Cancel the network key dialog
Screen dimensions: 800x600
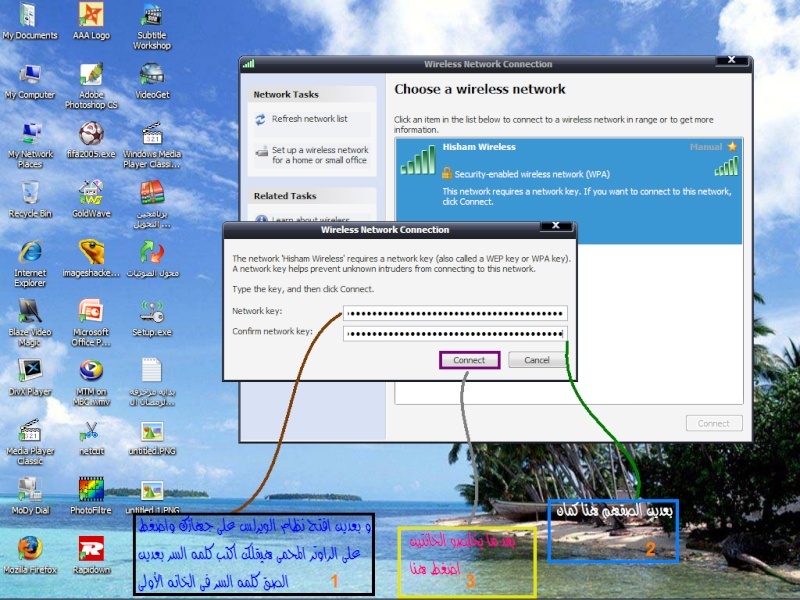537,360
